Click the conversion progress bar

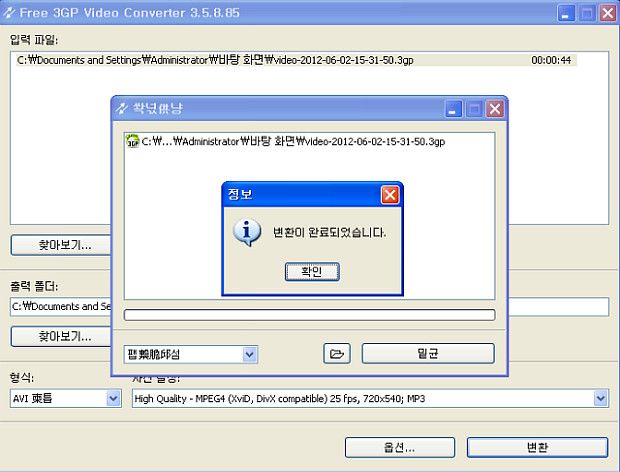[x=309, y=315]
